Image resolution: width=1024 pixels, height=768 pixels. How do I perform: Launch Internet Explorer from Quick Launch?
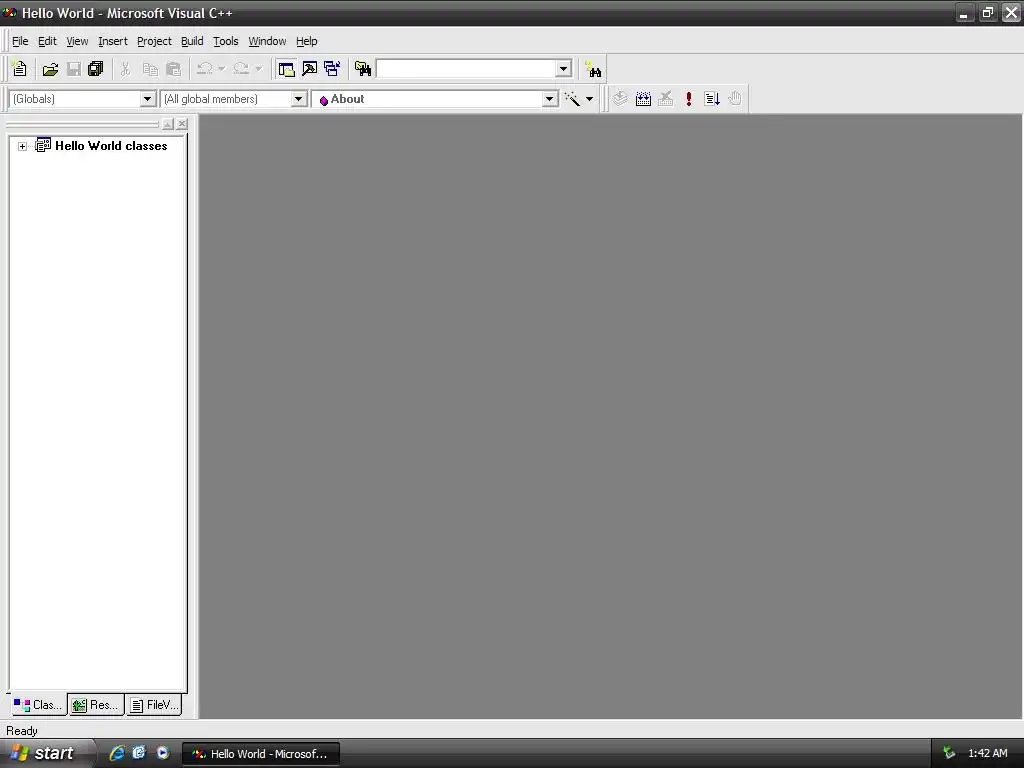(x=117, y=753)
